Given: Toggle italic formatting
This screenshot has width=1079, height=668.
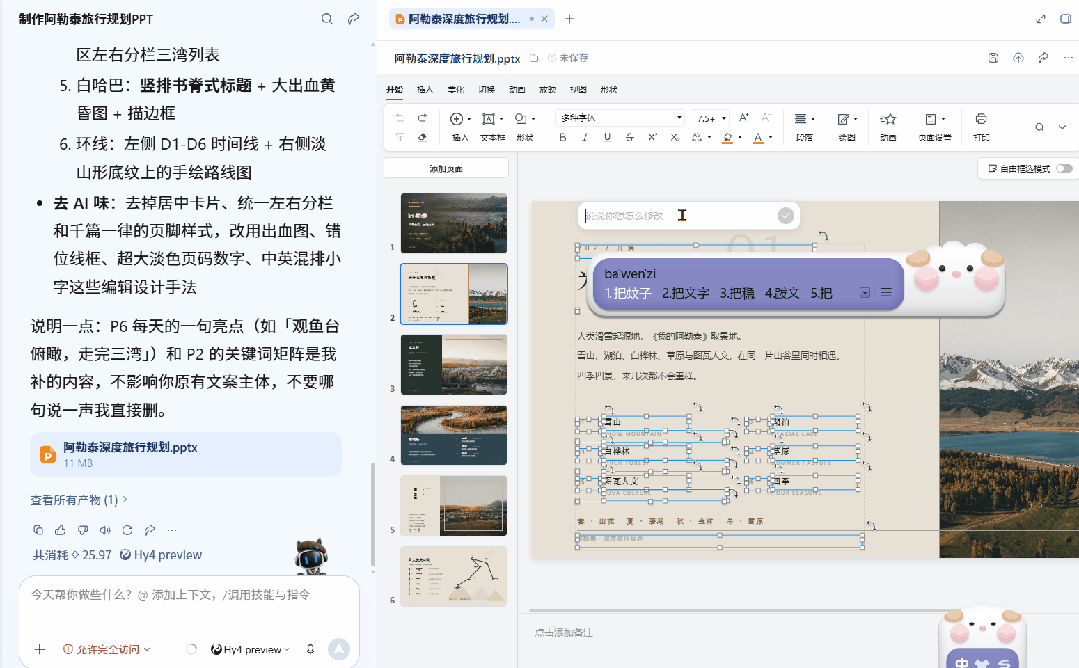Looking at the screenshot, I should [585, 137].
